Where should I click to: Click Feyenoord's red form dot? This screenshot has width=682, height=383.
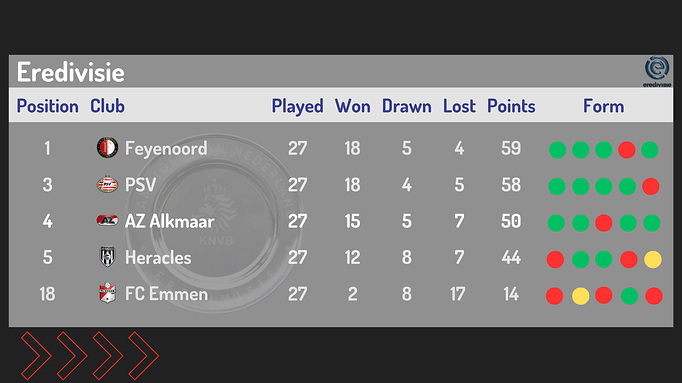tap(627, 150)
